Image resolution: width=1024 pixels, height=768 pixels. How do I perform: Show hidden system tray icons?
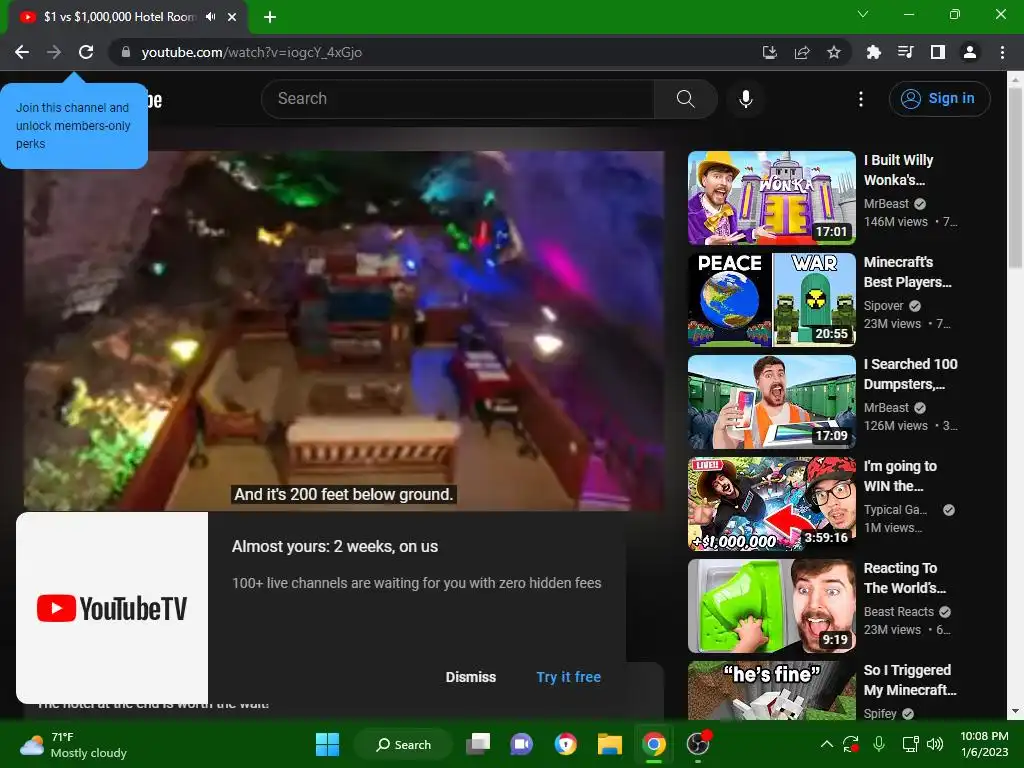(826, 744)
